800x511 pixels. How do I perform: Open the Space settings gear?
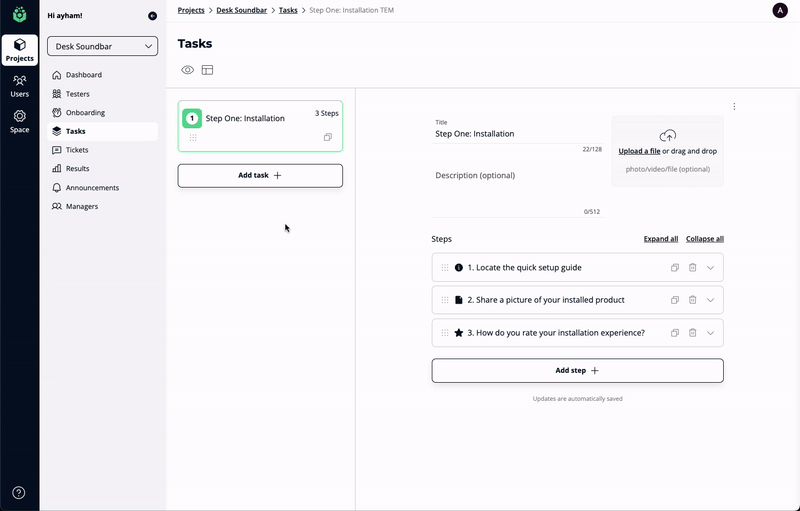[19, 122]
